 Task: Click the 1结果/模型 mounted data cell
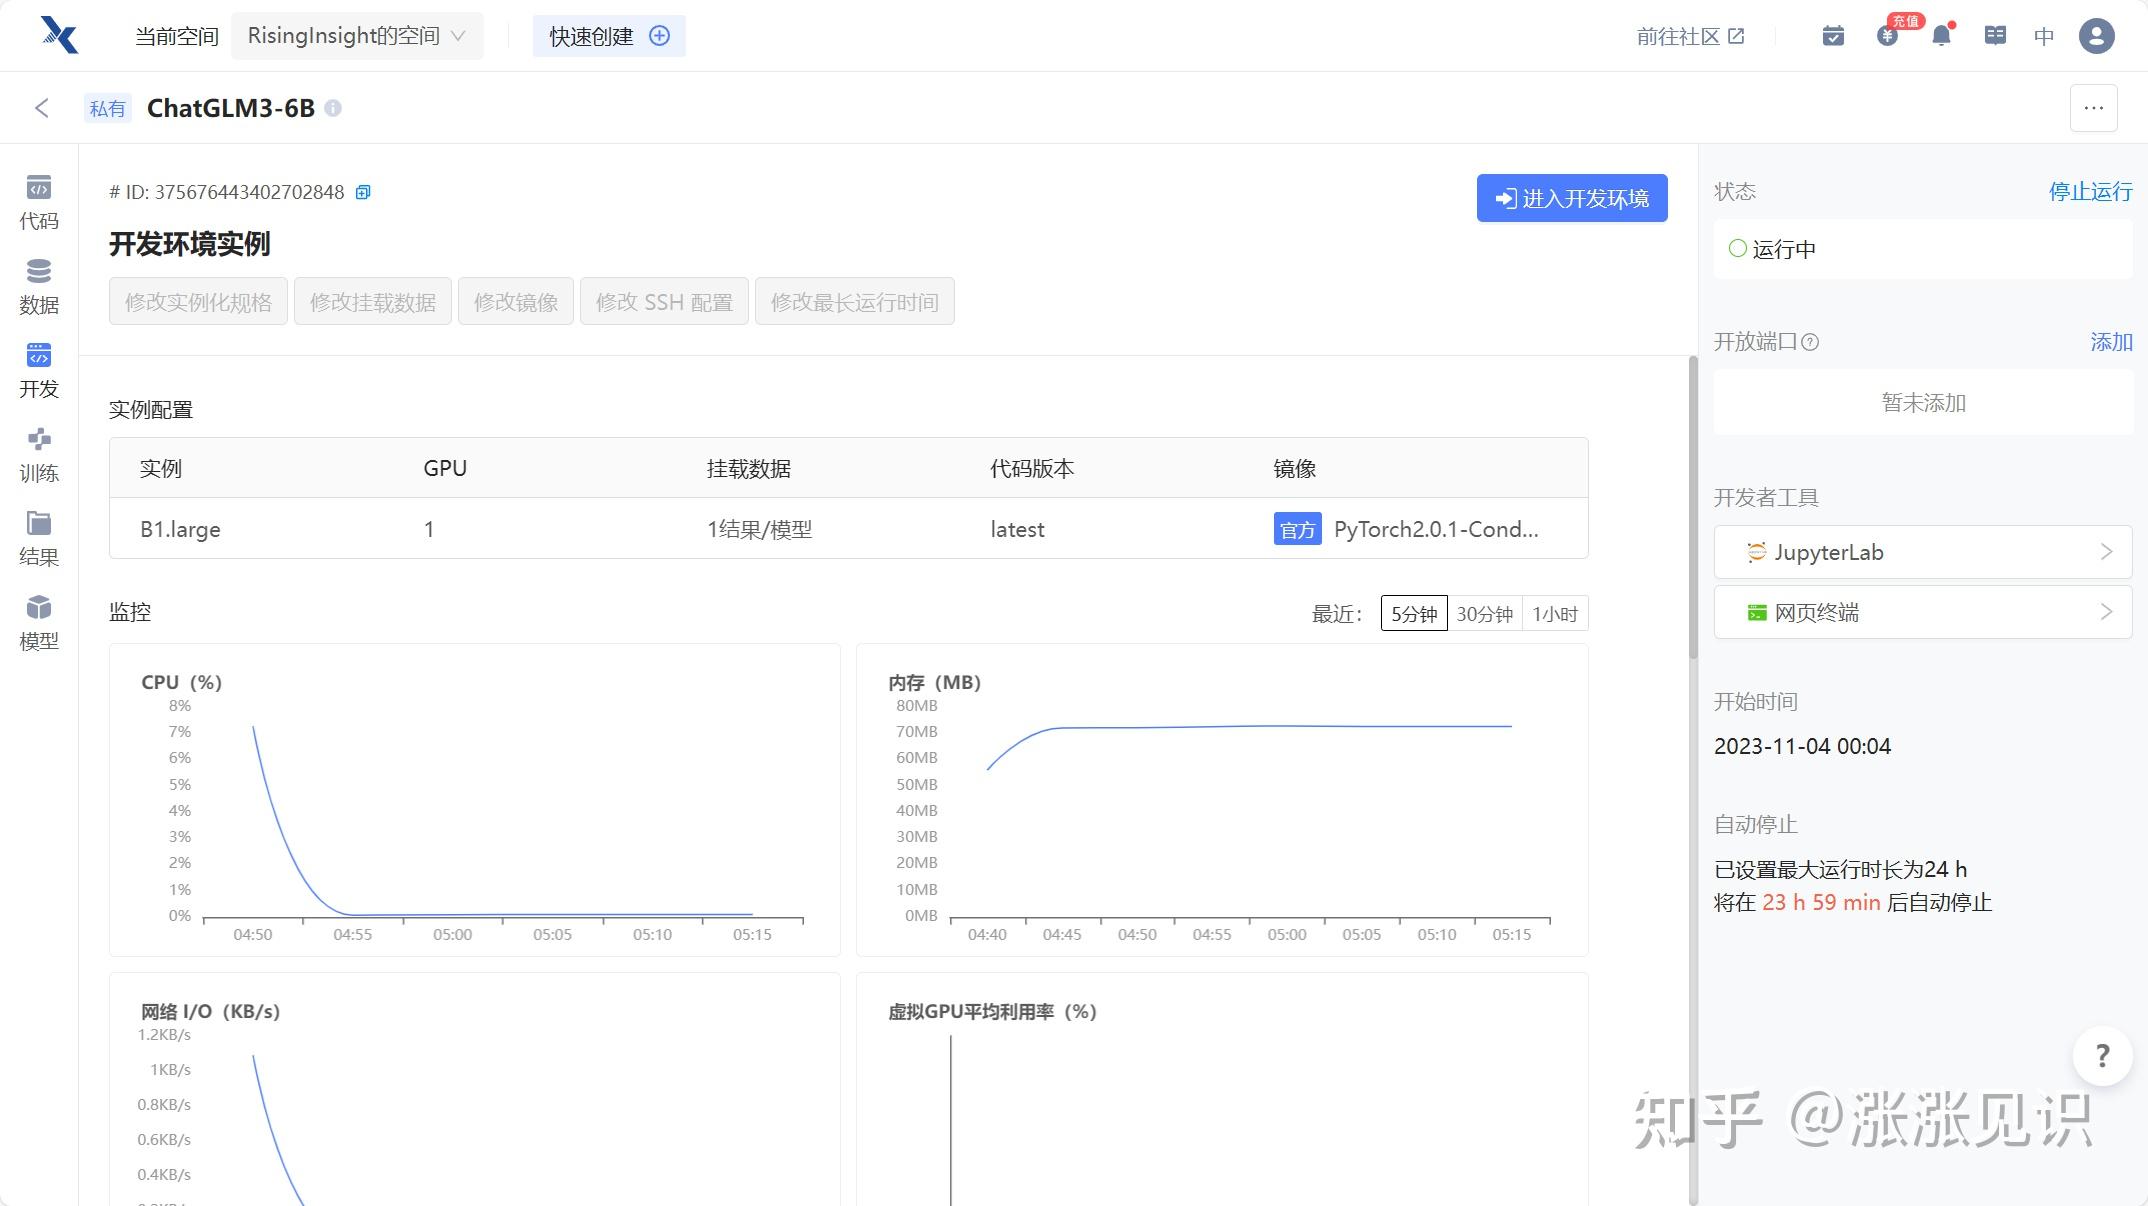(759, 529)
